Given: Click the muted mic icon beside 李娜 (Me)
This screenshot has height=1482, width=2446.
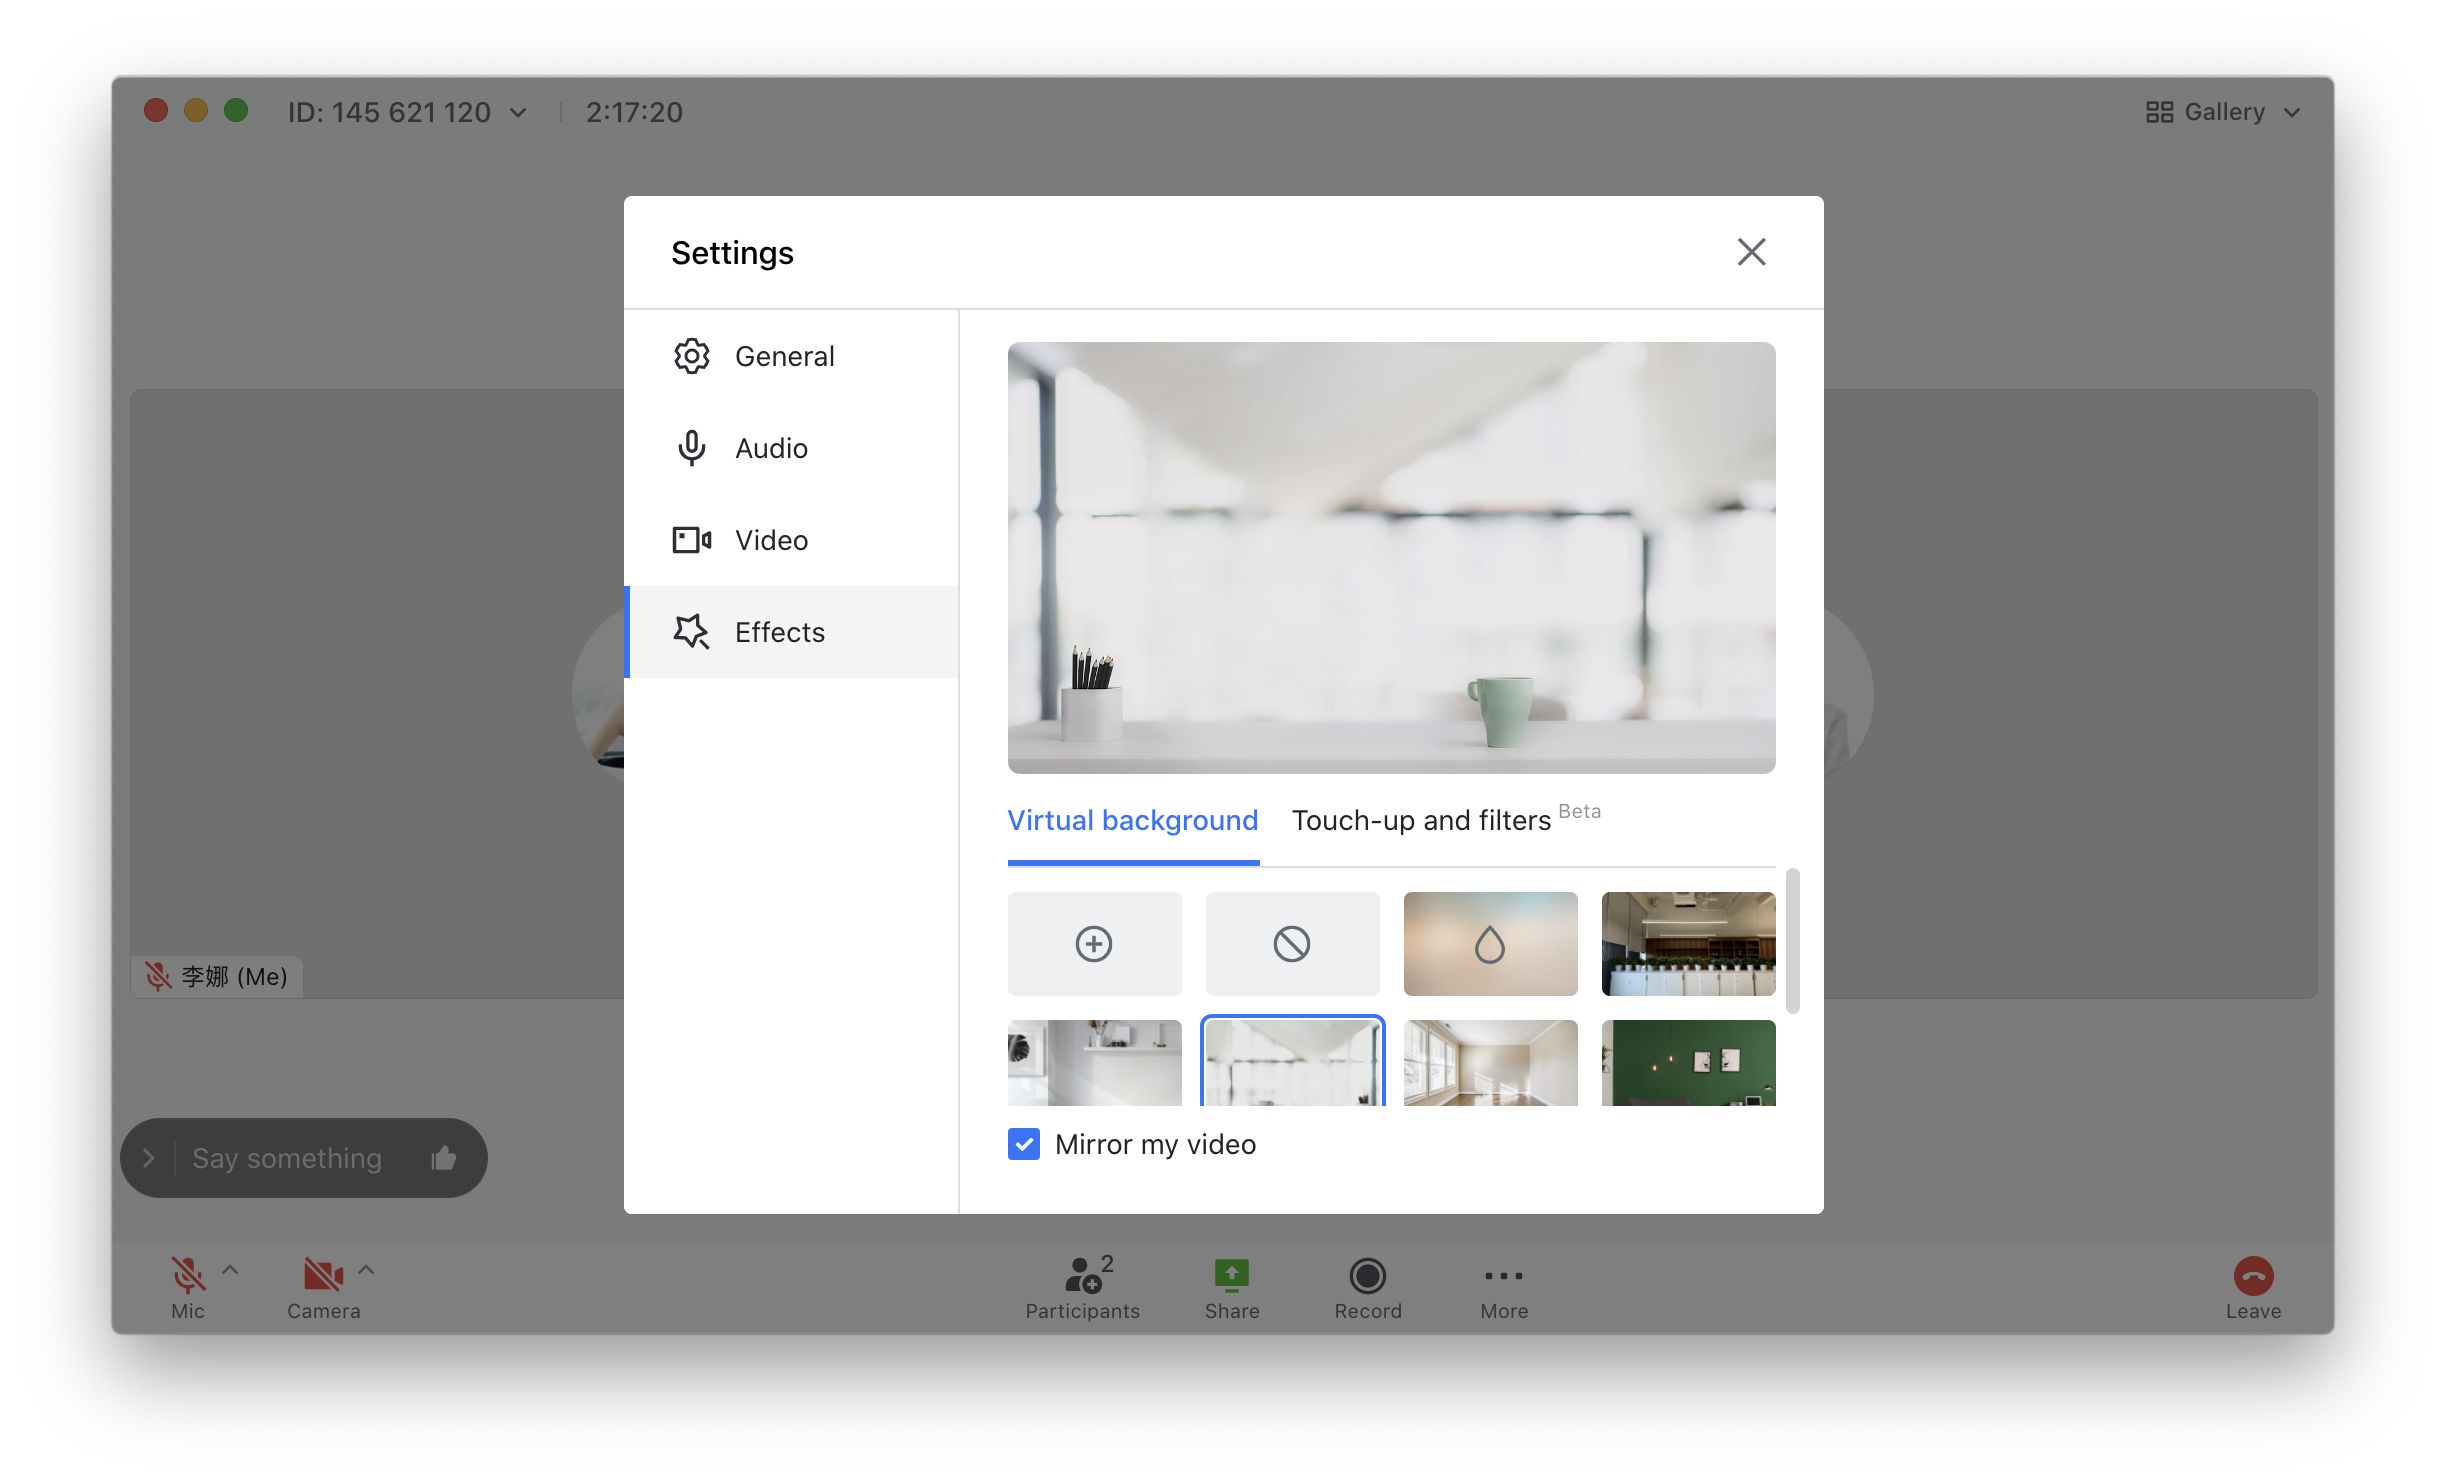Looking at the screenshot, I should pyautogui.click(x=158, y=976).
